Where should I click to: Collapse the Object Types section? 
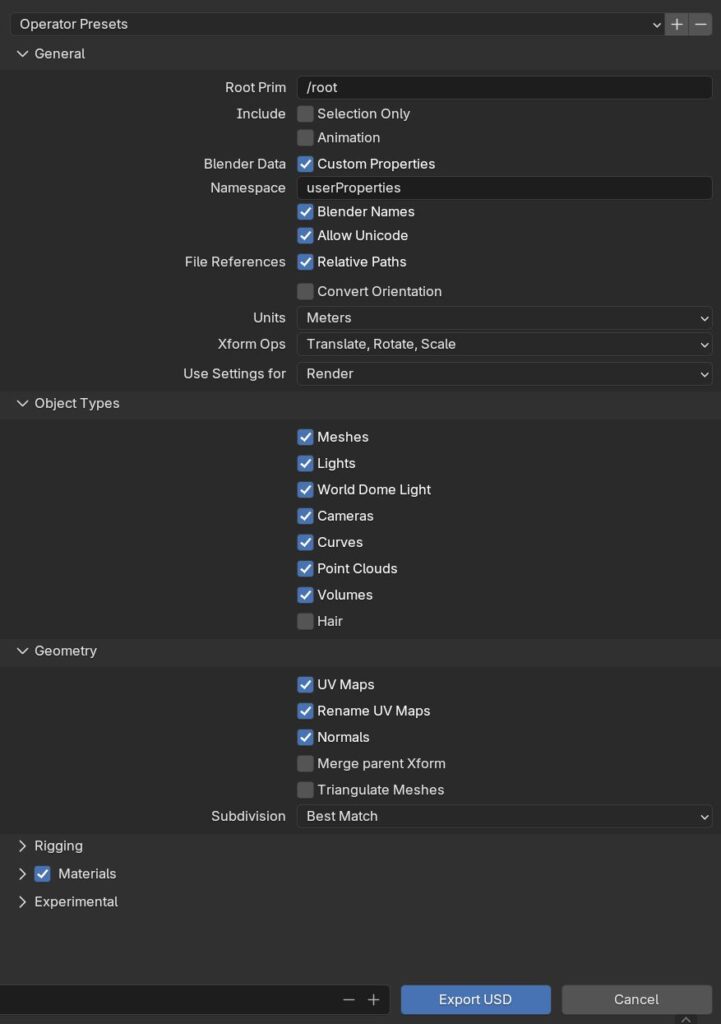pos(23,403)
